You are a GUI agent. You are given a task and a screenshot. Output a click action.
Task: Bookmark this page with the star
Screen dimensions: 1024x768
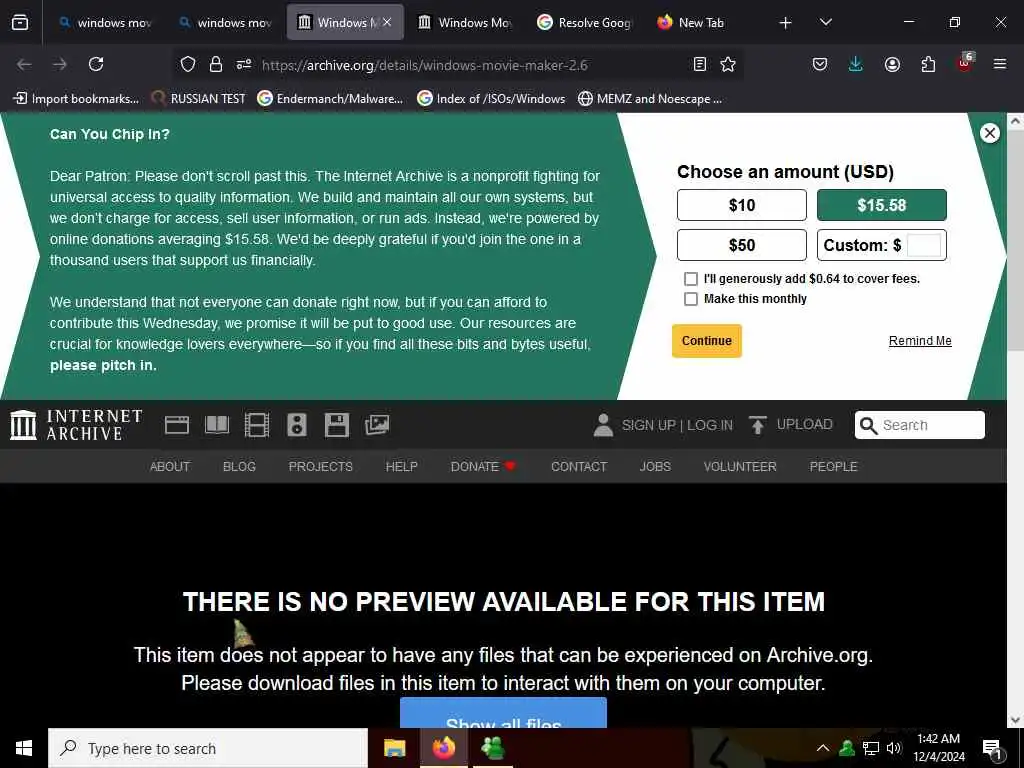[728, 64]
